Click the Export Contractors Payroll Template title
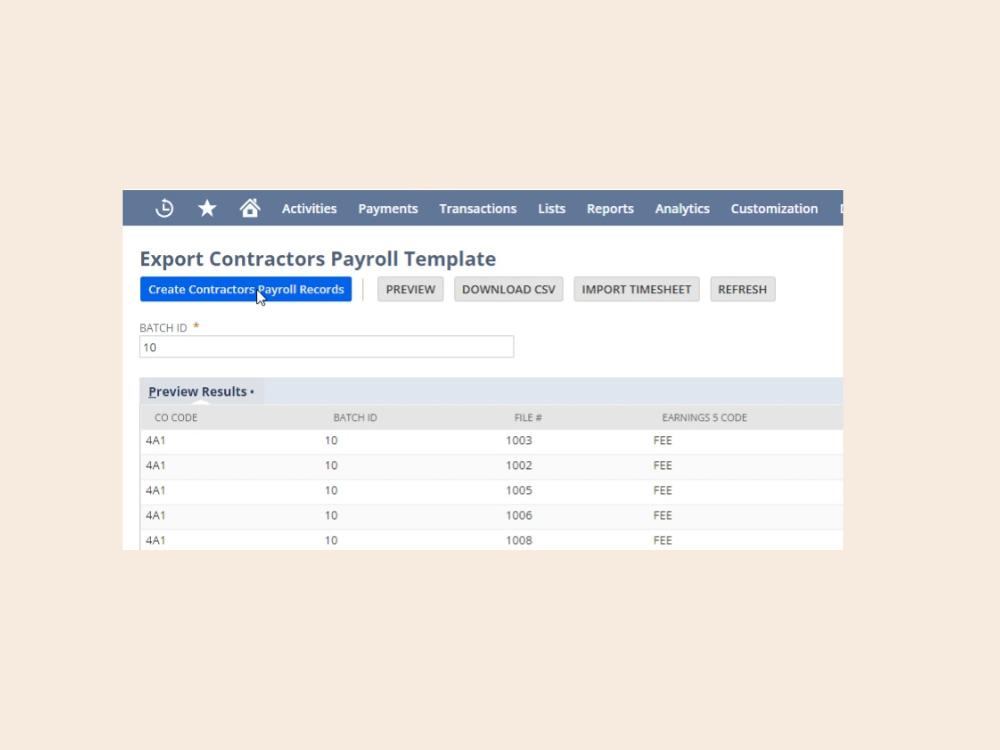This screenshot has height=750, width=1000. pyautogui.click(x=318, y=259)
